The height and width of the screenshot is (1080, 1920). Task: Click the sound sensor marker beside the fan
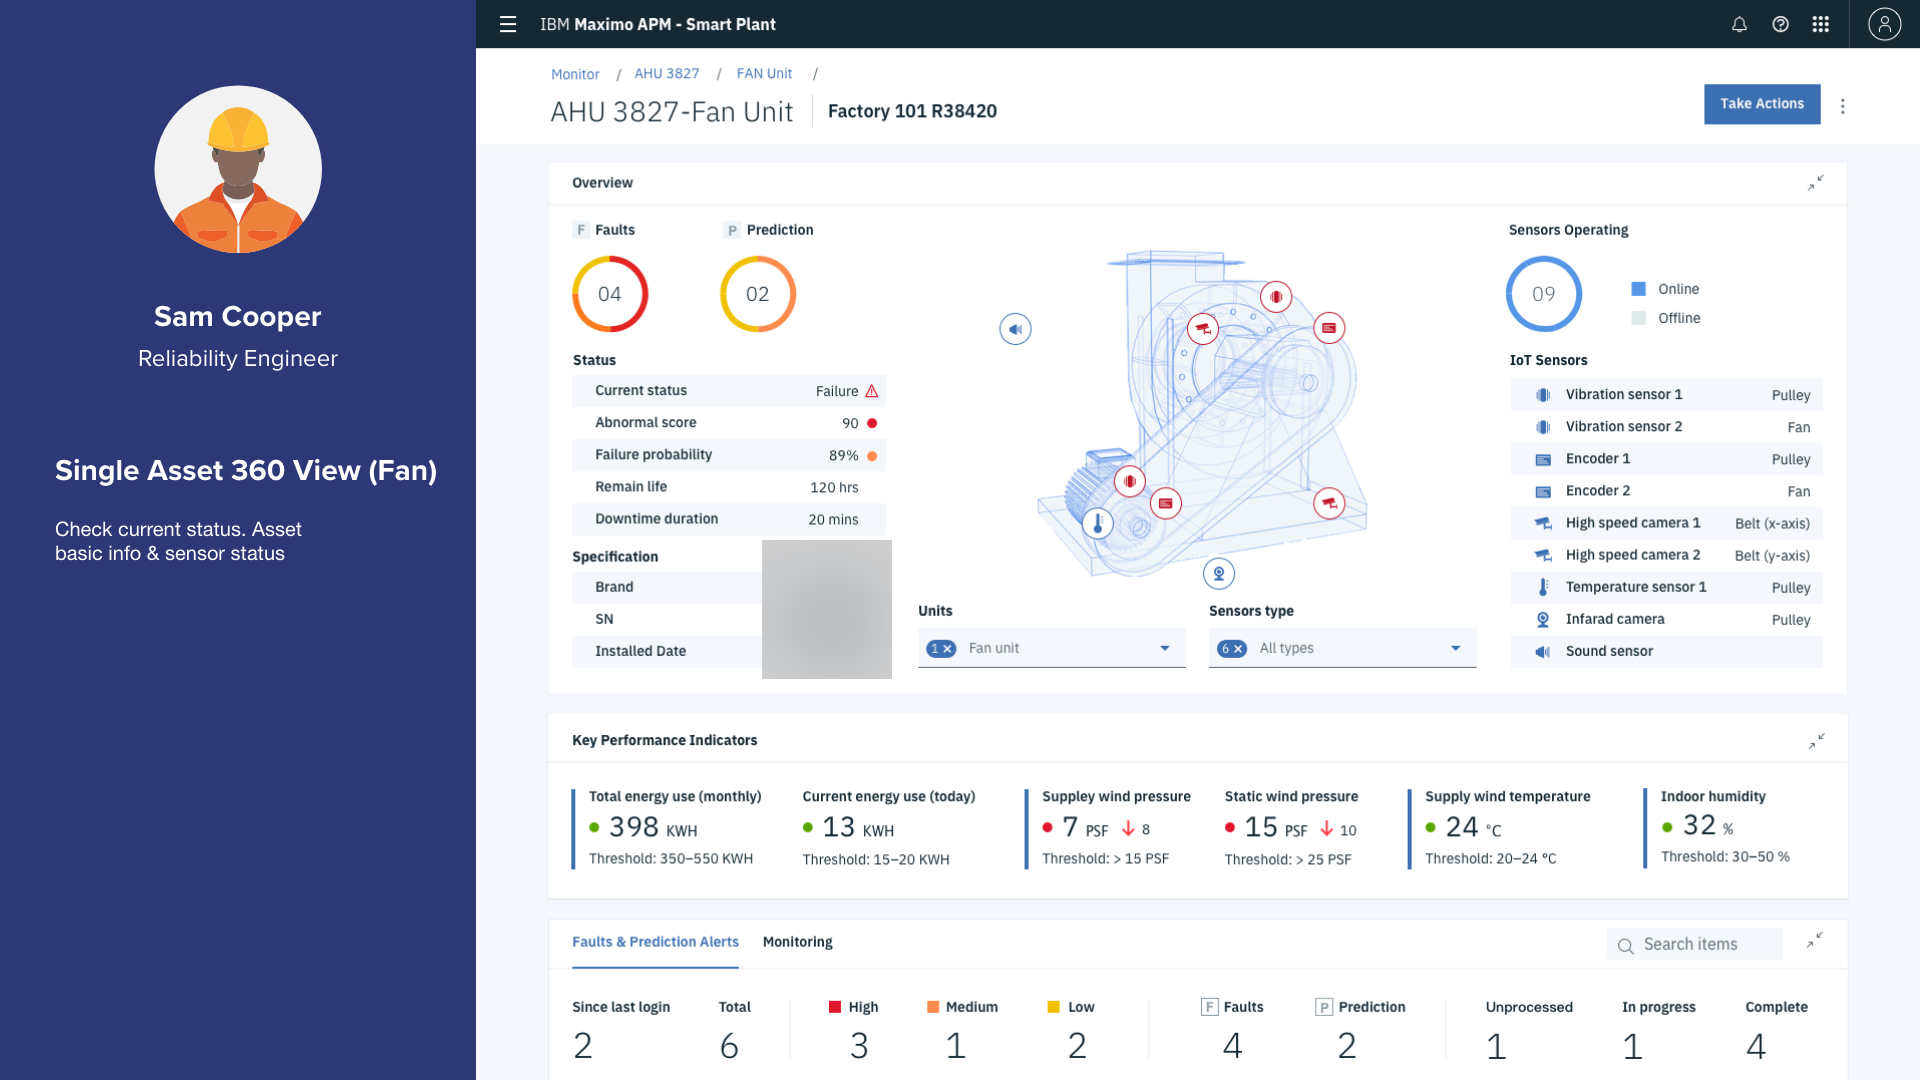click(x=1015, y=329)
